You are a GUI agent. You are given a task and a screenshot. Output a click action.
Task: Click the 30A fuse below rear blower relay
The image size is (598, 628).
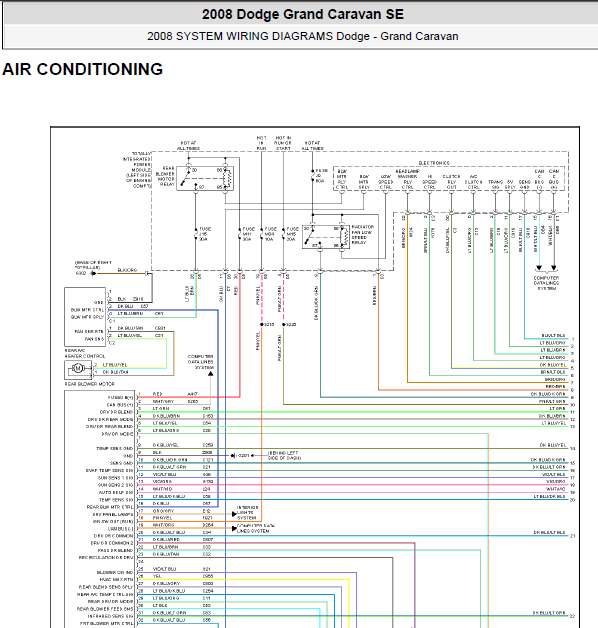[x=196, y=234]
